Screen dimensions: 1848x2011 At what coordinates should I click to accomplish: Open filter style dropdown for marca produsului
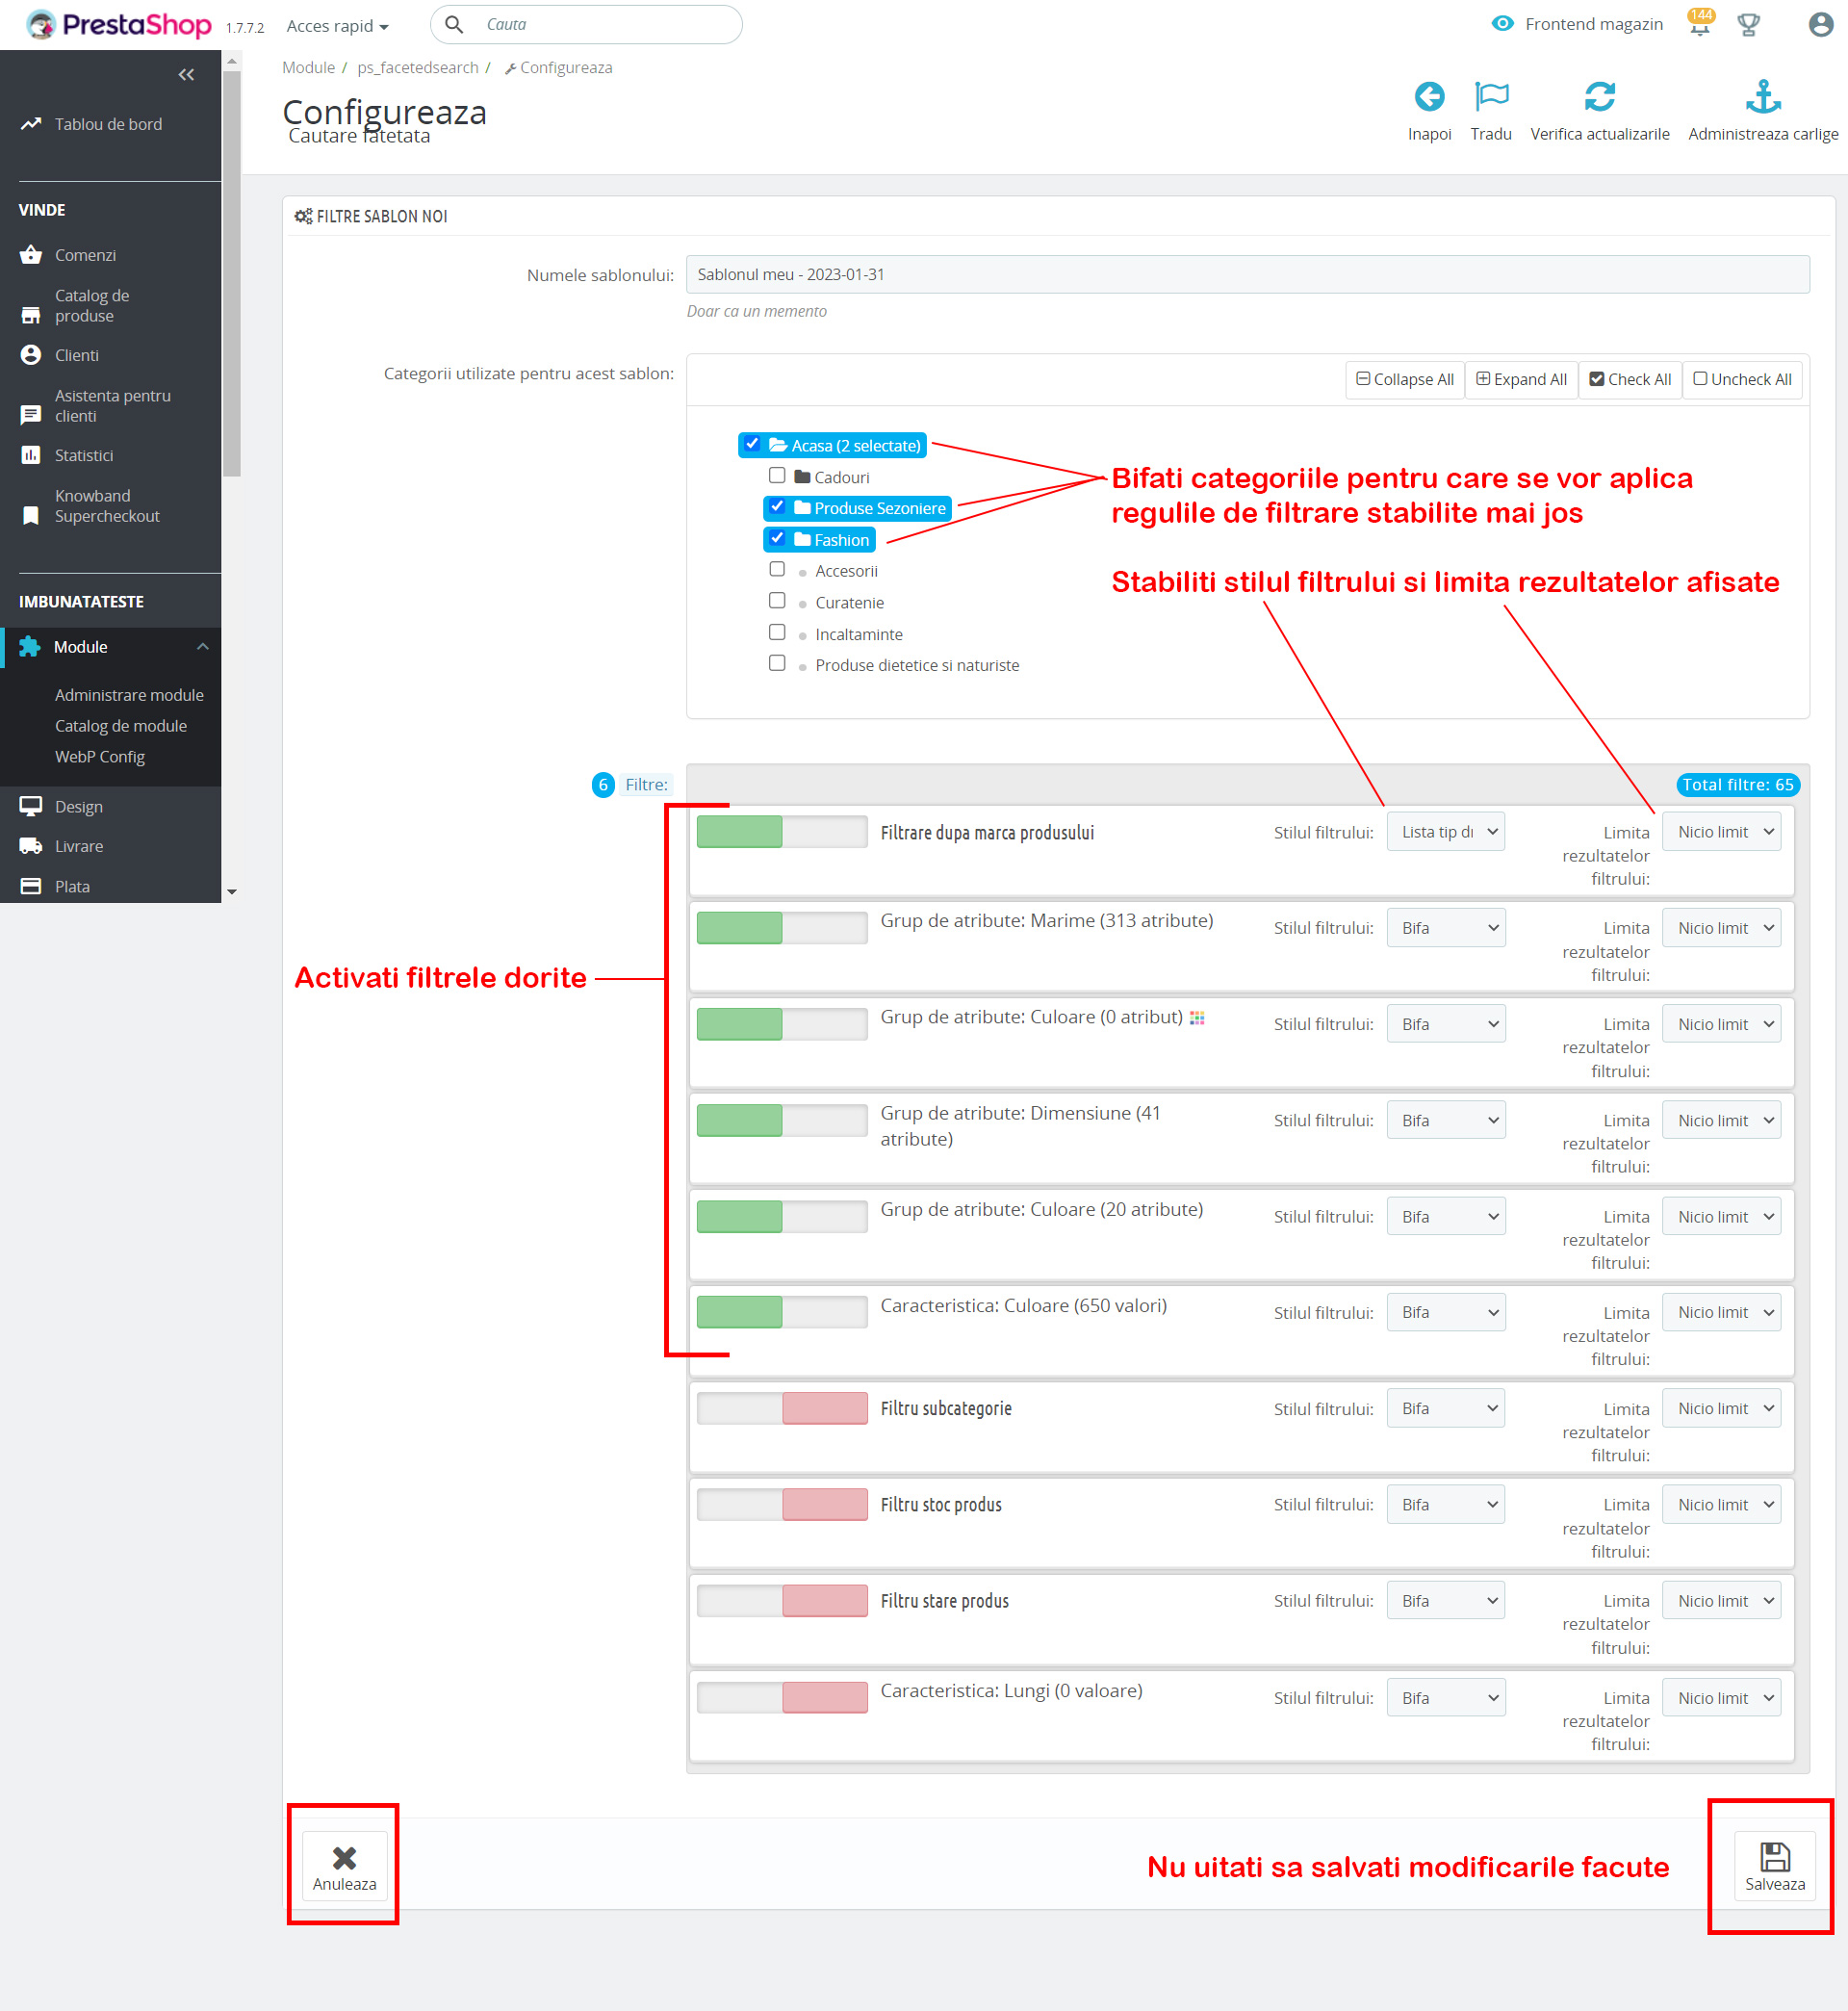tap(1446, 832)
